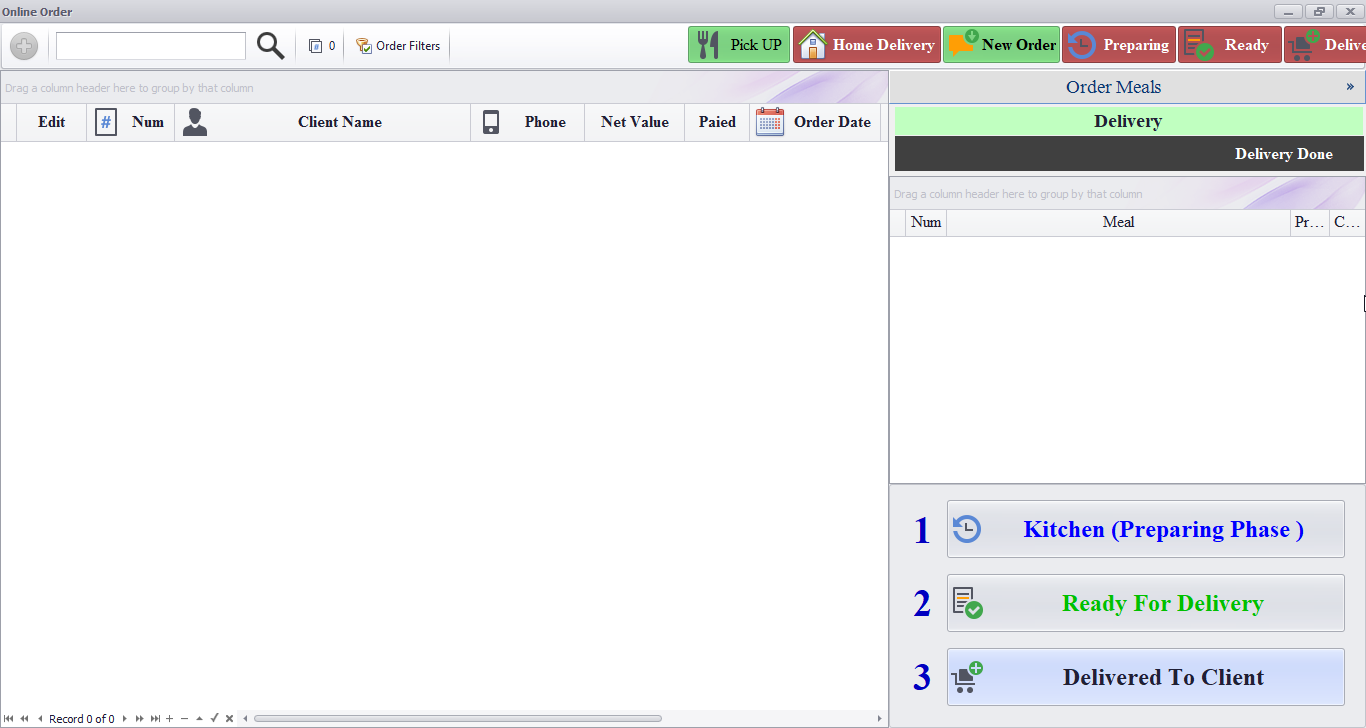1366x728 pixels.
Task: Click the Net Value column header
Action: [x=634, y=122]
